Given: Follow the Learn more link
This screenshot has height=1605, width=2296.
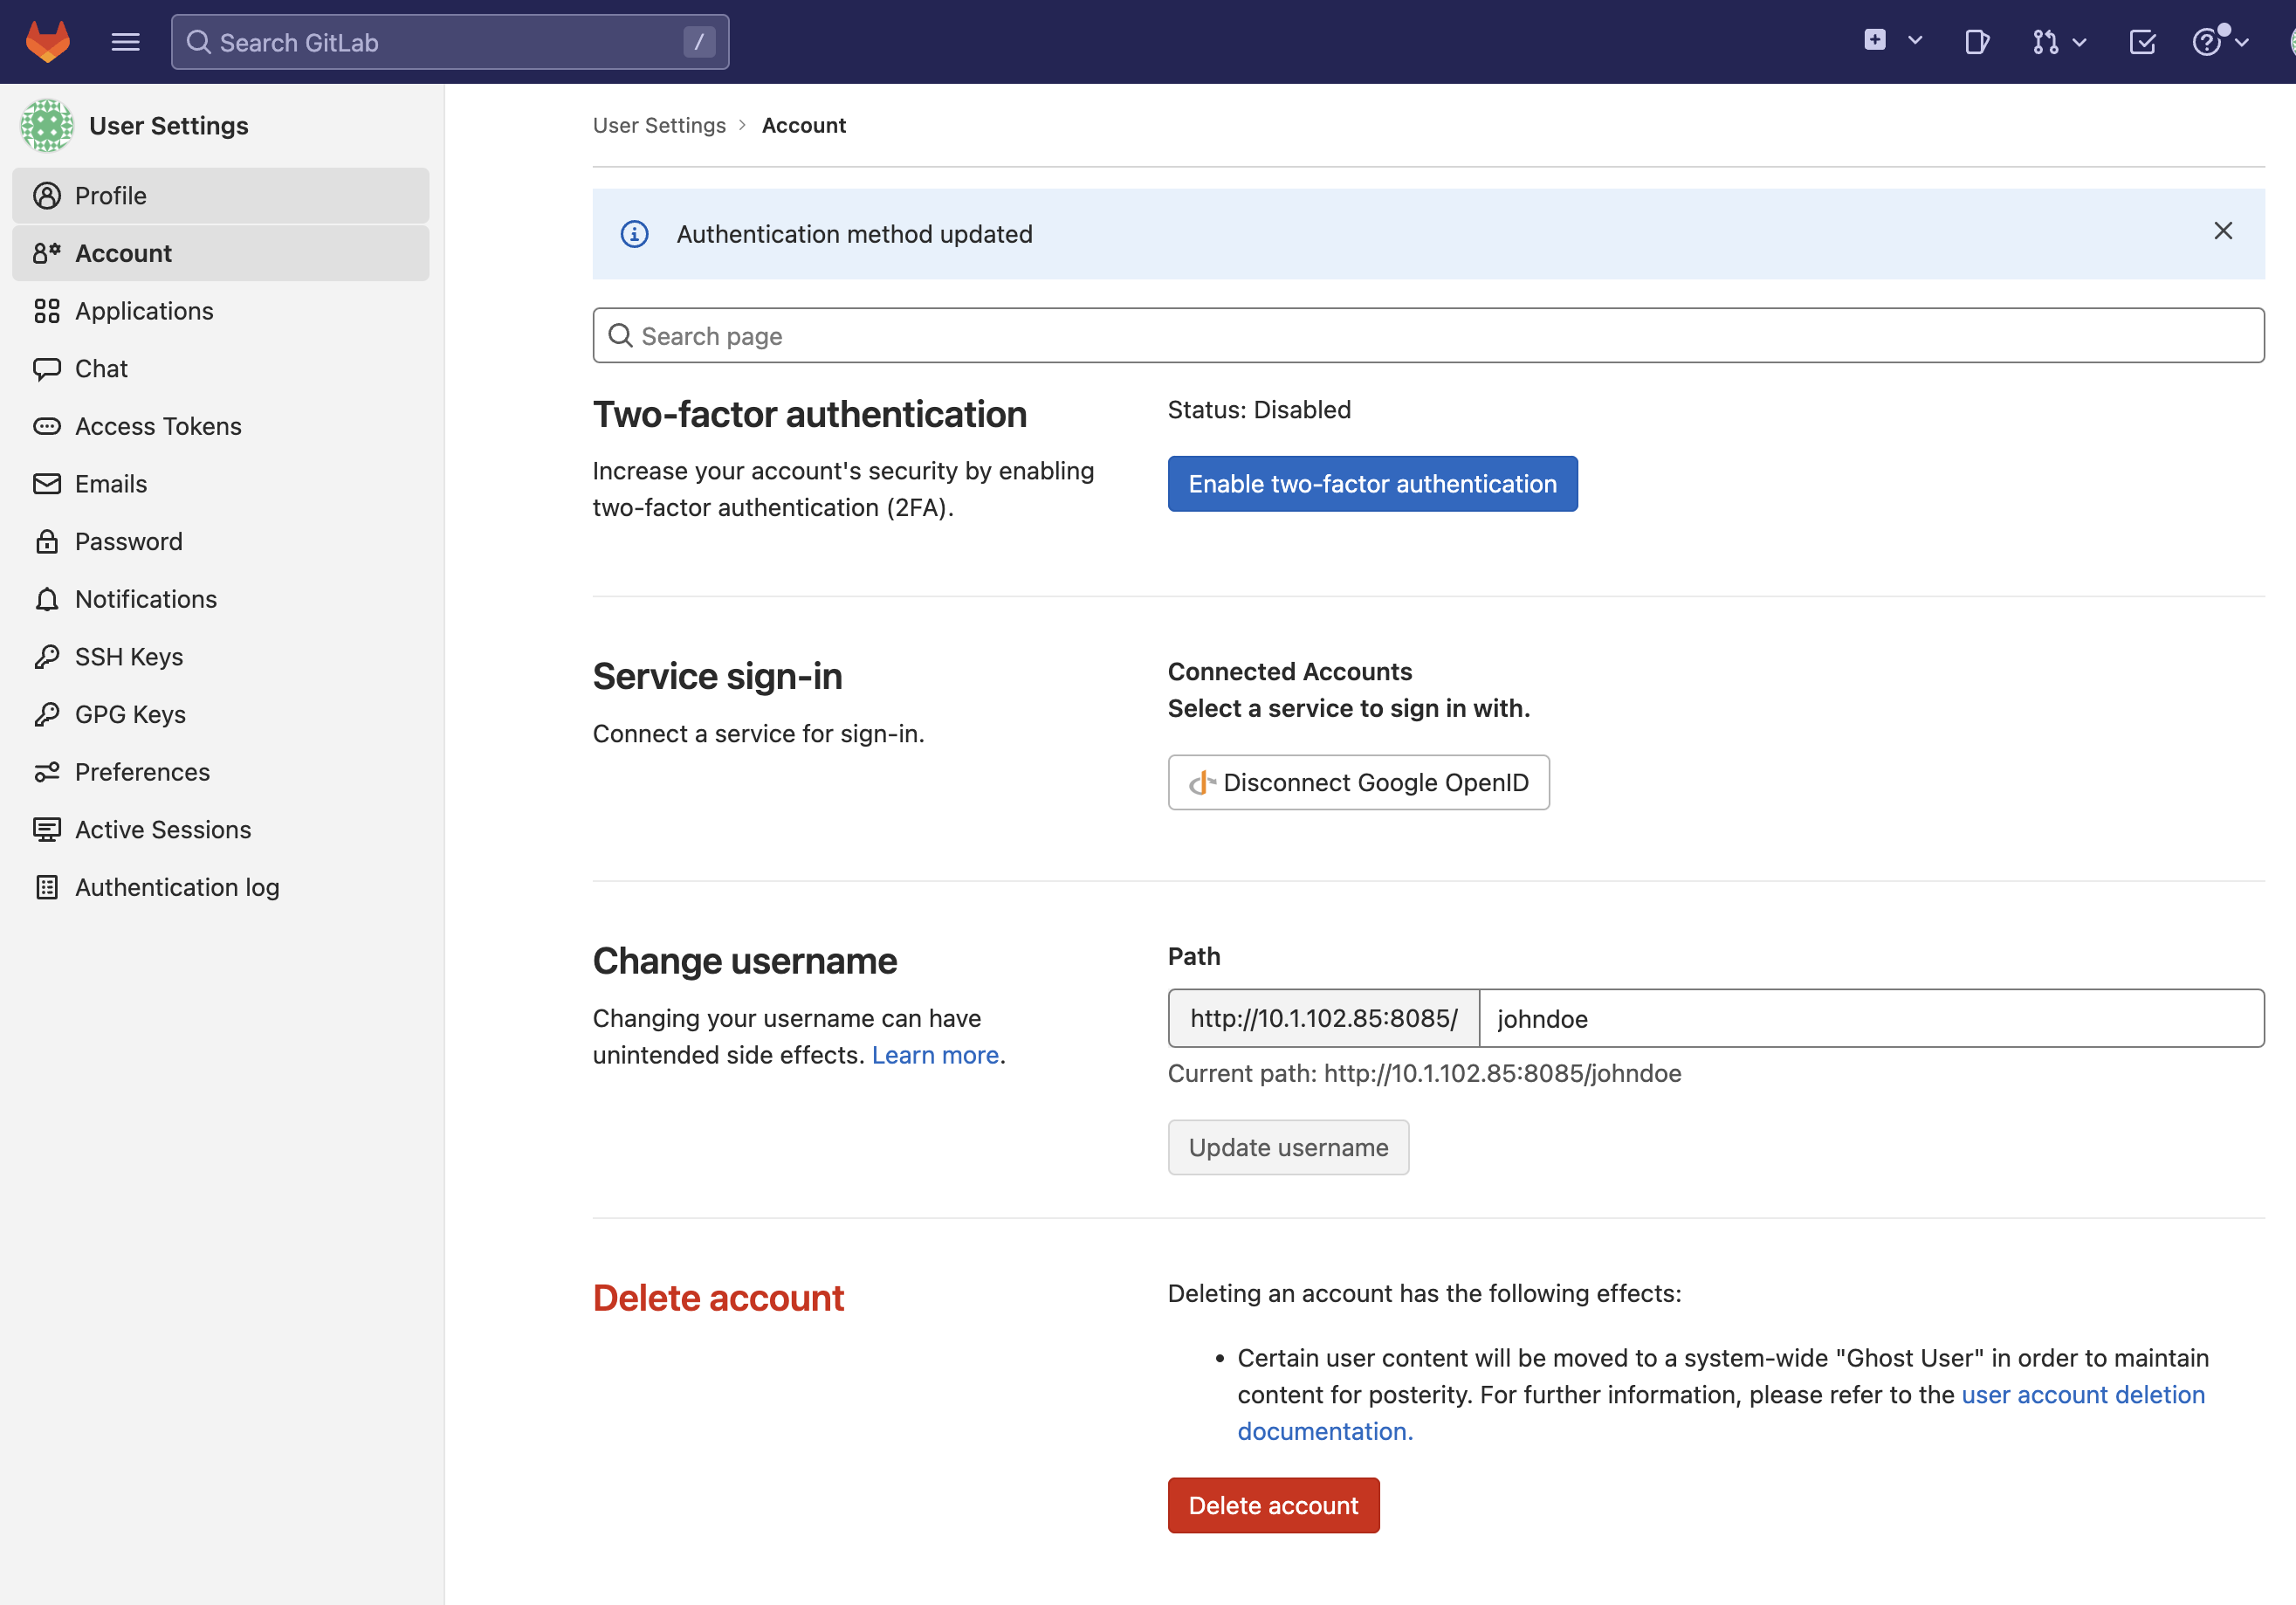Looking at the screenshot, I should 935,1055.
